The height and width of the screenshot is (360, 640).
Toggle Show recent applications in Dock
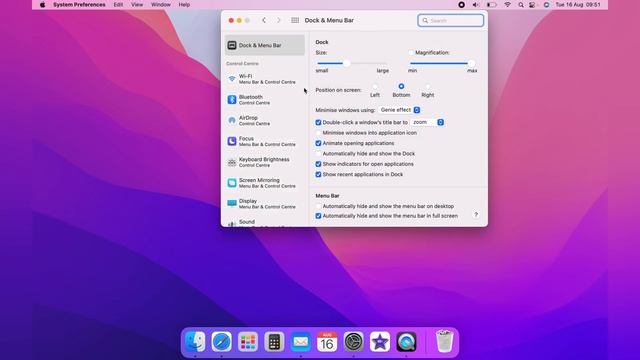[x=318, y=175]
